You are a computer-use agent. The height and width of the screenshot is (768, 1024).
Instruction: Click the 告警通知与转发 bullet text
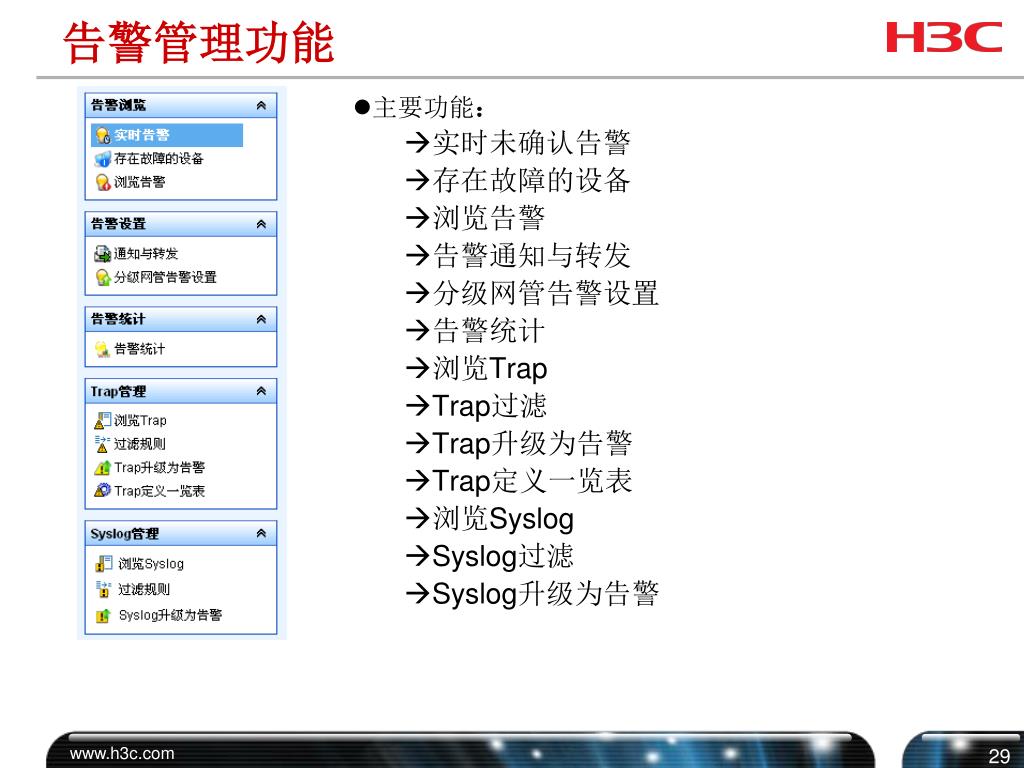(532, 255)
